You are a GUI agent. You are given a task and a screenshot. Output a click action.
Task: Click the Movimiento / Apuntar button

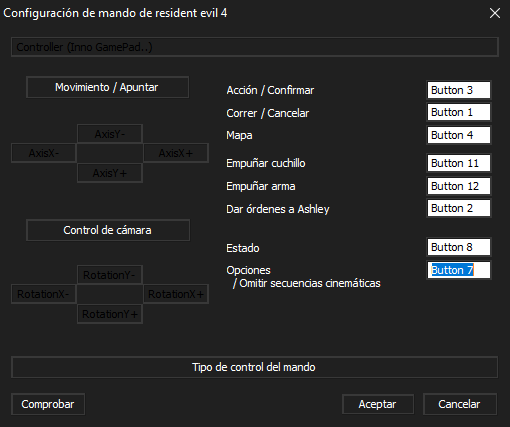pyautogui.click(x=107, y=87)
